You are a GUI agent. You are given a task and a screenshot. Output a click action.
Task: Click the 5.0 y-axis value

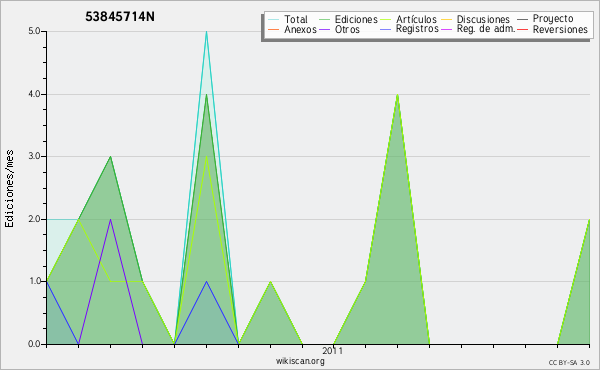(x=34, y=31)
